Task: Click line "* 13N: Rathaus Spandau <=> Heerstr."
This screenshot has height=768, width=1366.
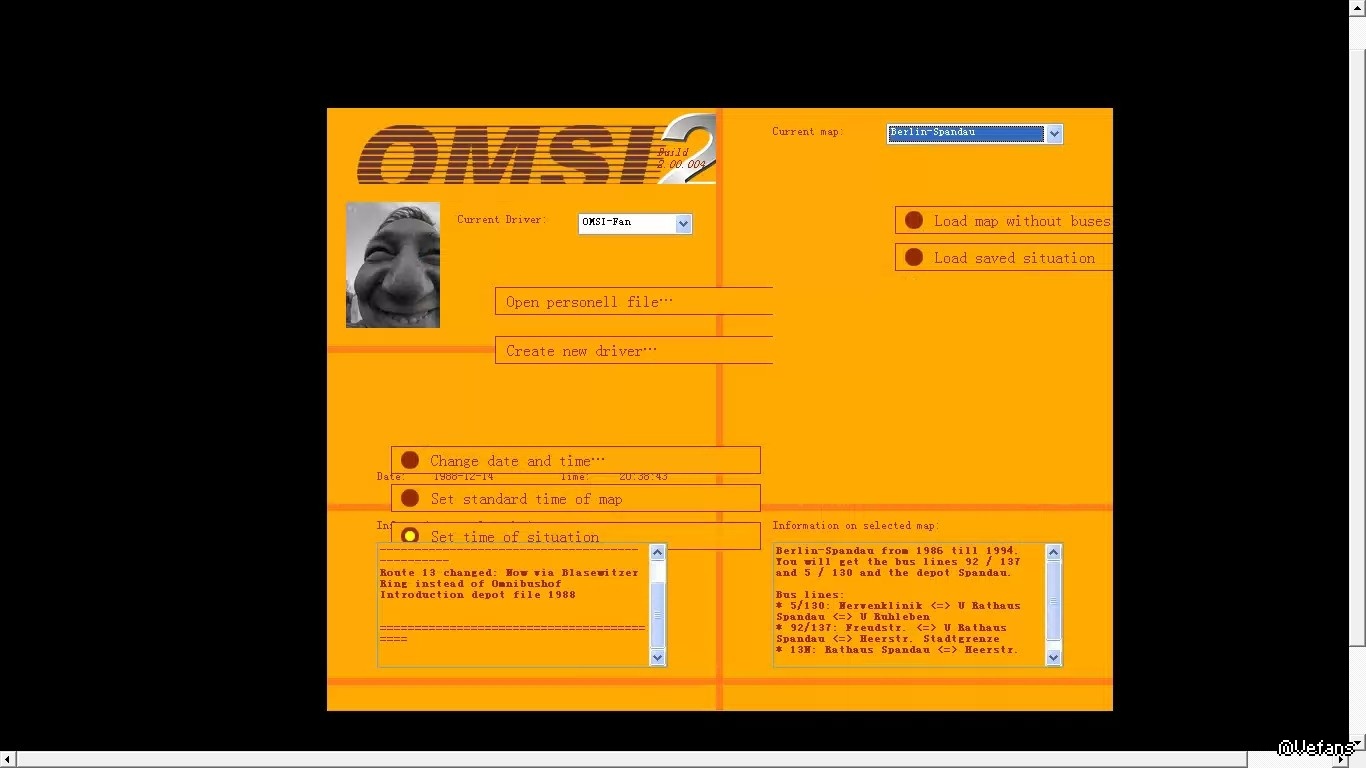Action: click(897, 650)
